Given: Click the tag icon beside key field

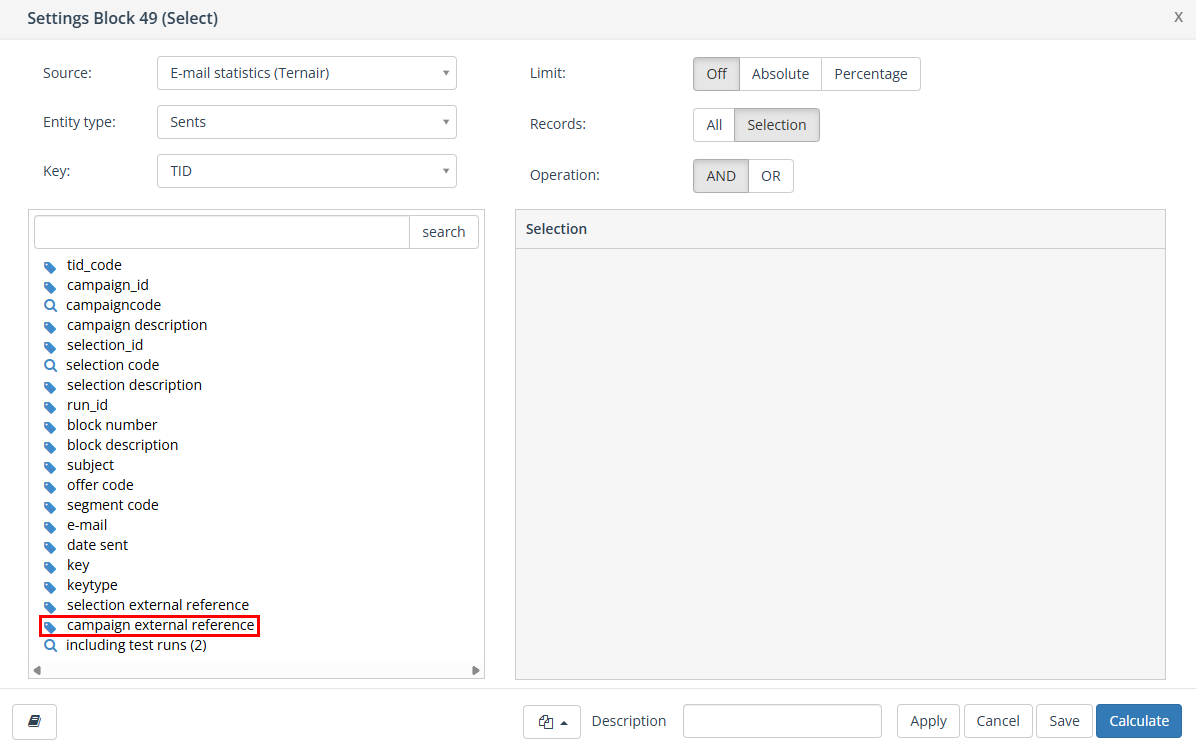Looking at the screenshot, I should pyautogui.click(x=50, y=567).
